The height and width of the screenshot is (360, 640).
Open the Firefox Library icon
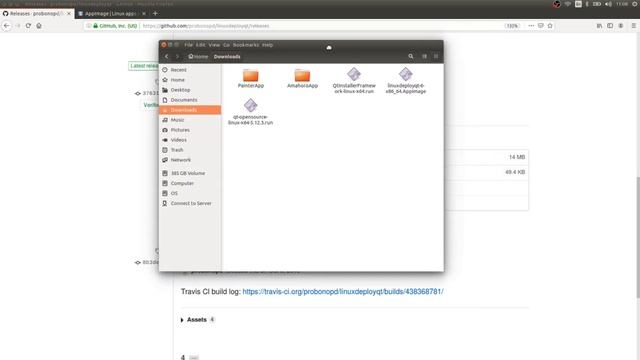pyautogui.click(x=599, y=26)
